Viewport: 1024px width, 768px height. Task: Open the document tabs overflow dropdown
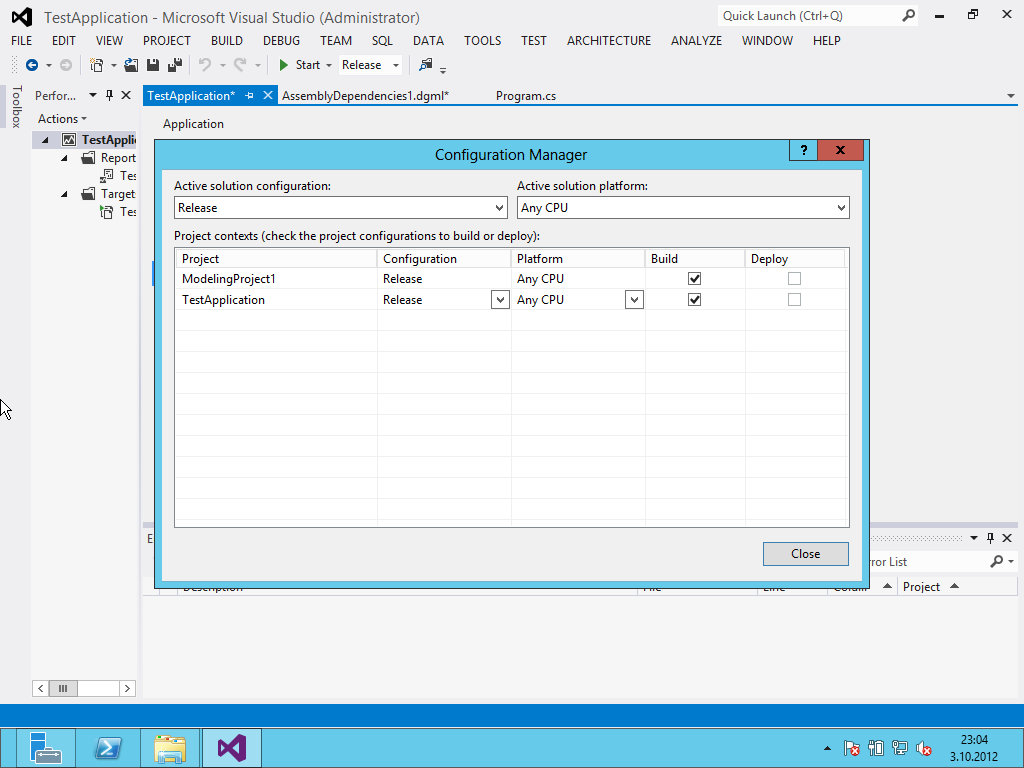[1011, 96]
